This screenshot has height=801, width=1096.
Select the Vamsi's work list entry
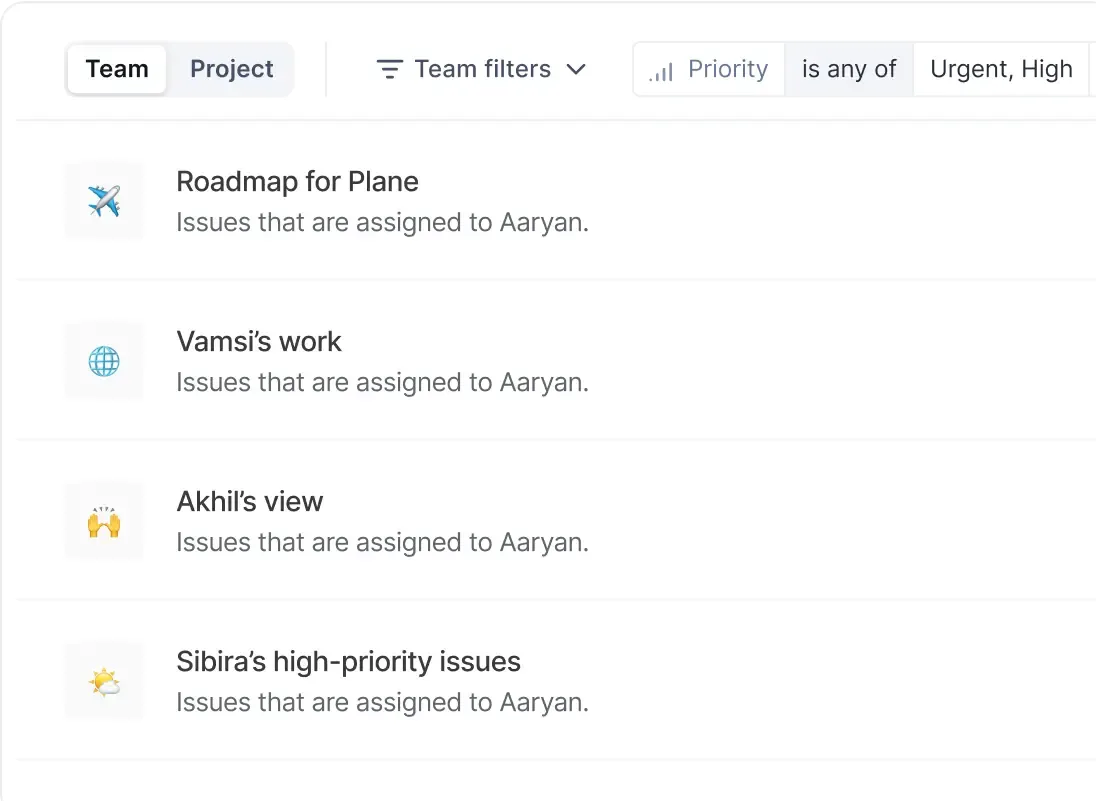259,341
